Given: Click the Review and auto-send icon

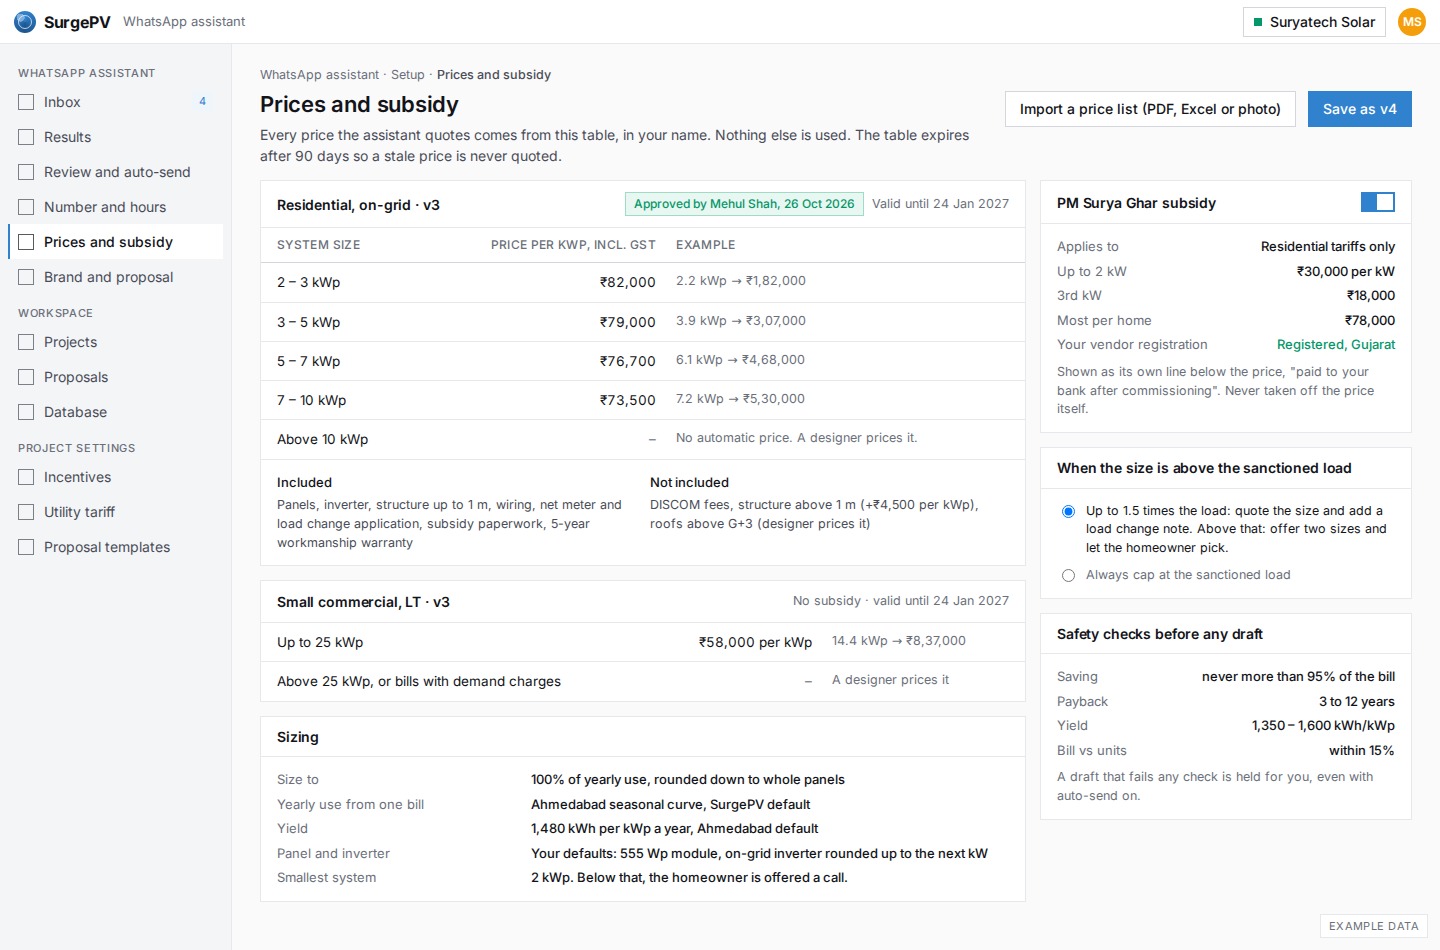Looking at the screenshot, I should [x=26, y=172].
